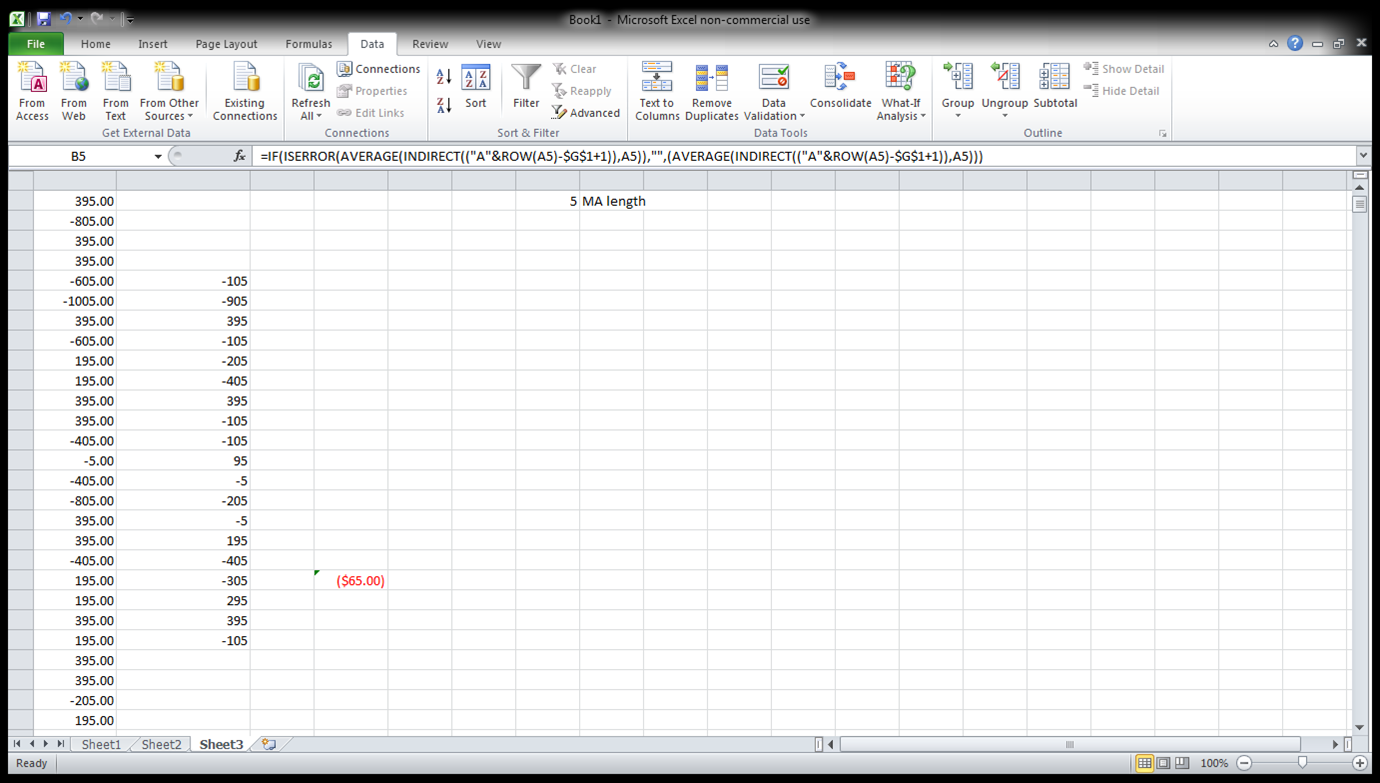Open the Outline dialog launcher

(1162, 133)
